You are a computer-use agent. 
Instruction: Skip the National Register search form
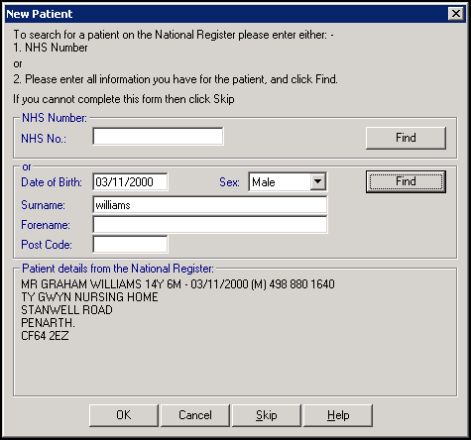266,415
